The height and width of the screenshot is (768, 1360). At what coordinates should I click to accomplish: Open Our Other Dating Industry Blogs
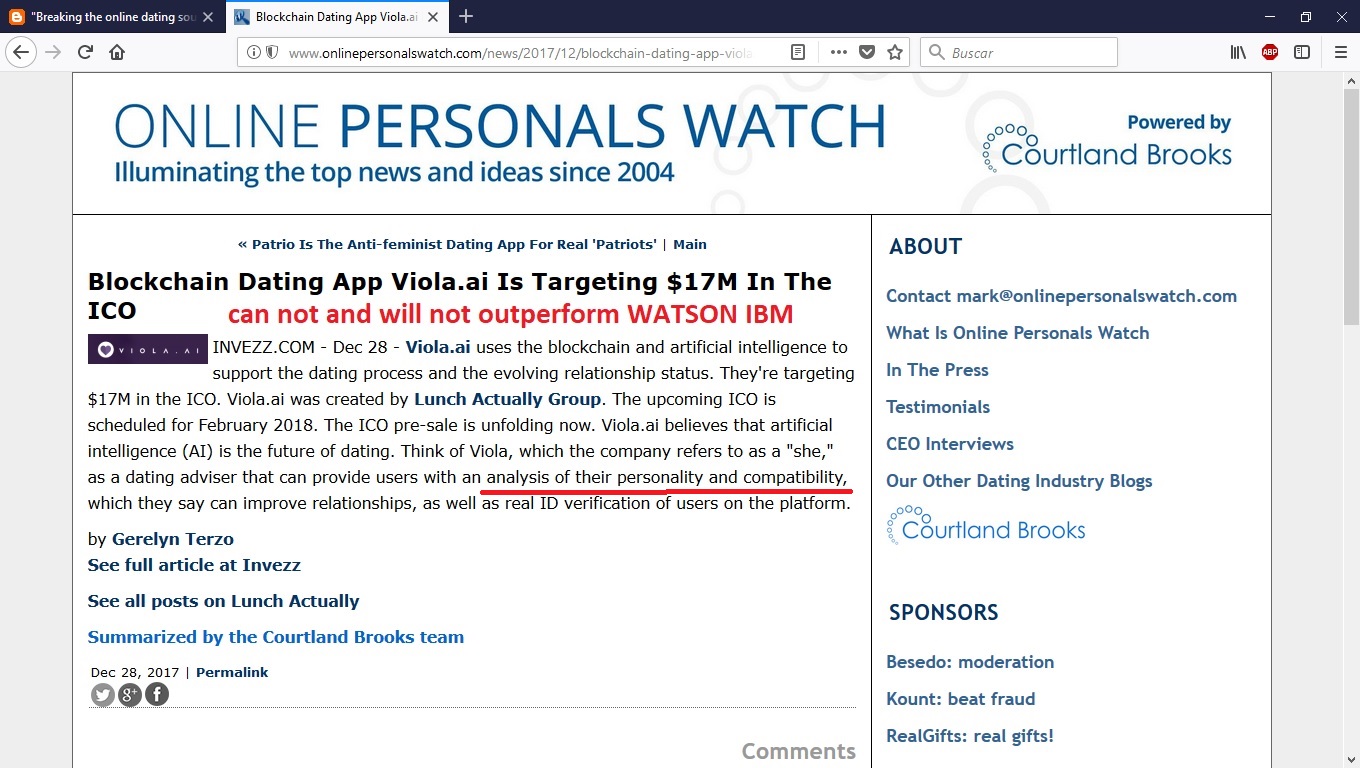click(1019, 481)
